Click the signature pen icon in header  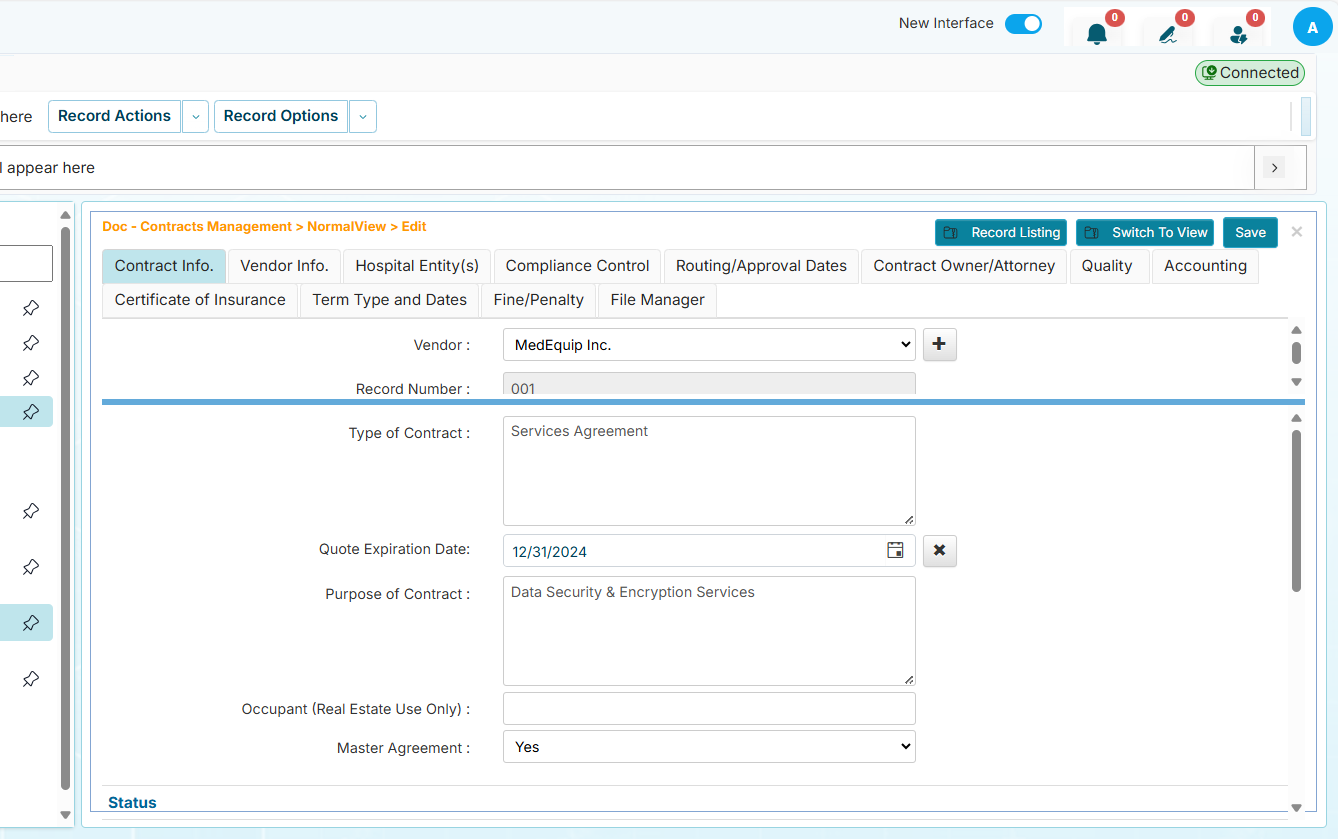[x=1167, y=34]
